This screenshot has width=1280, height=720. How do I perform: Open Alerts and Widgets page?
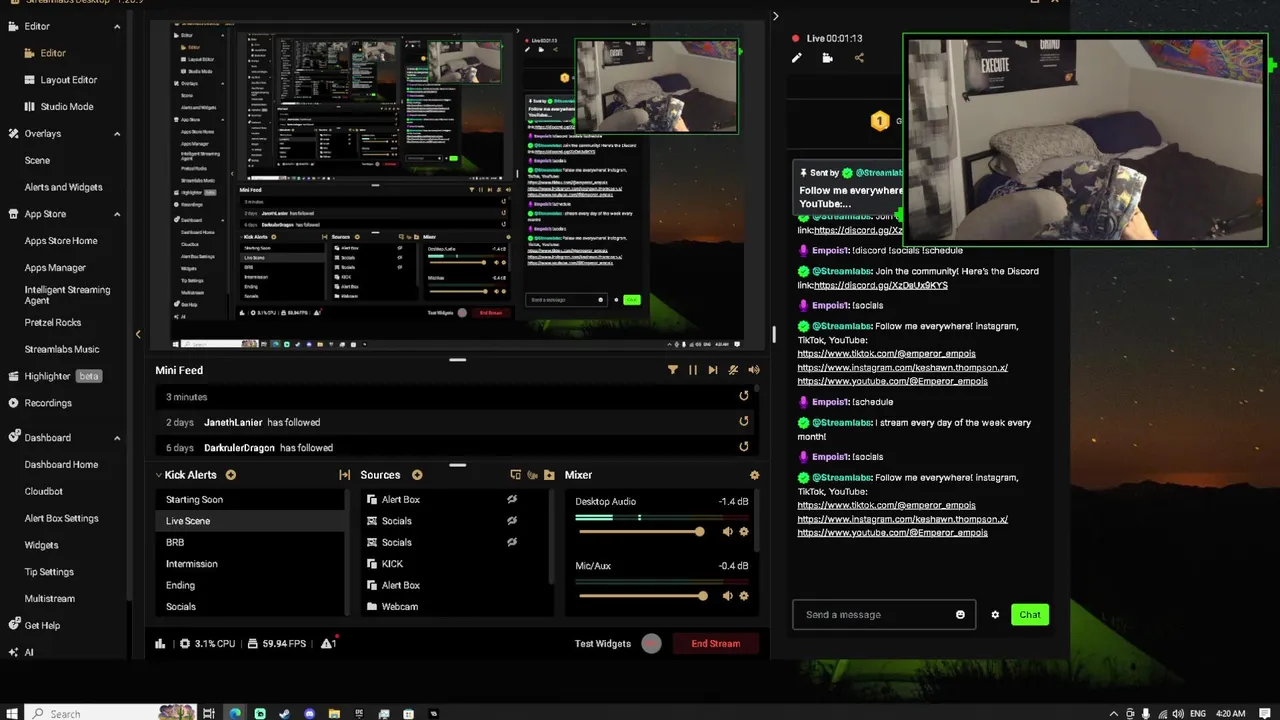pos(63,187)
